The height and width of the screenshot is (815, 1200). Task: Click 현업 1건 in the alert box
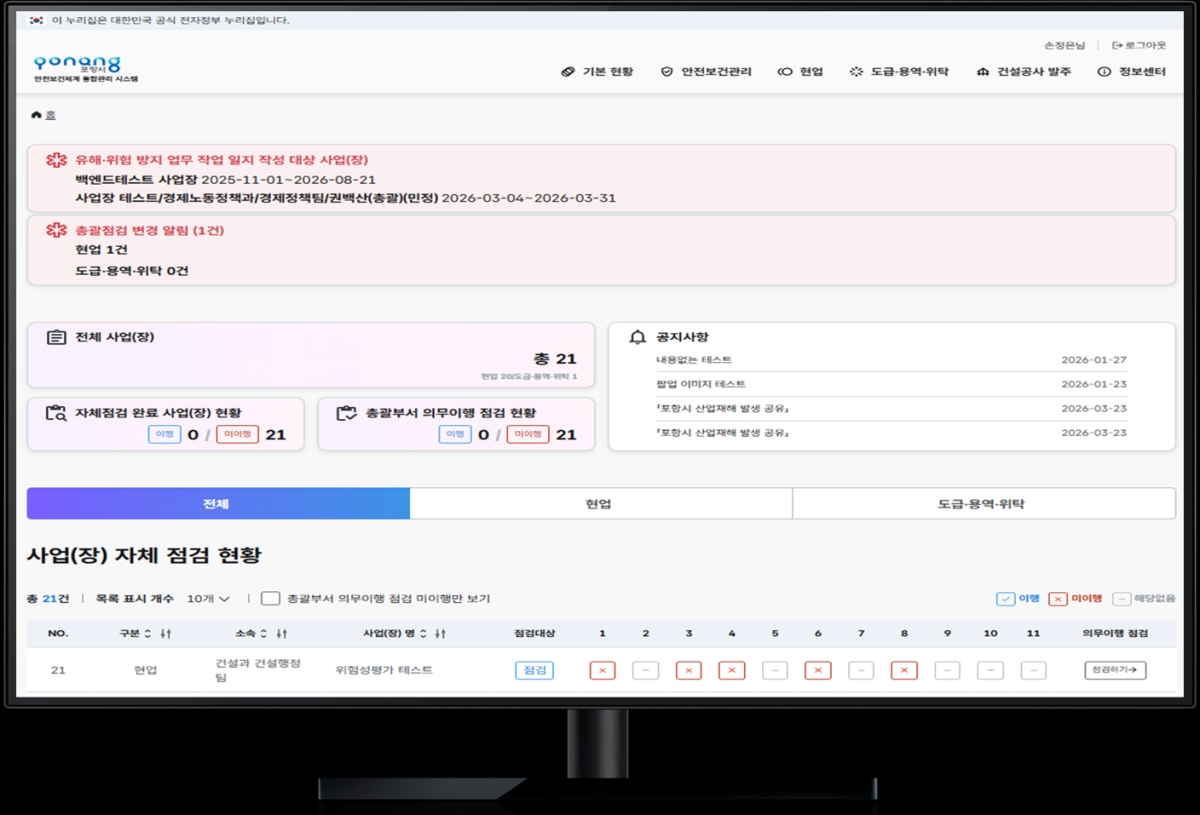101,249
